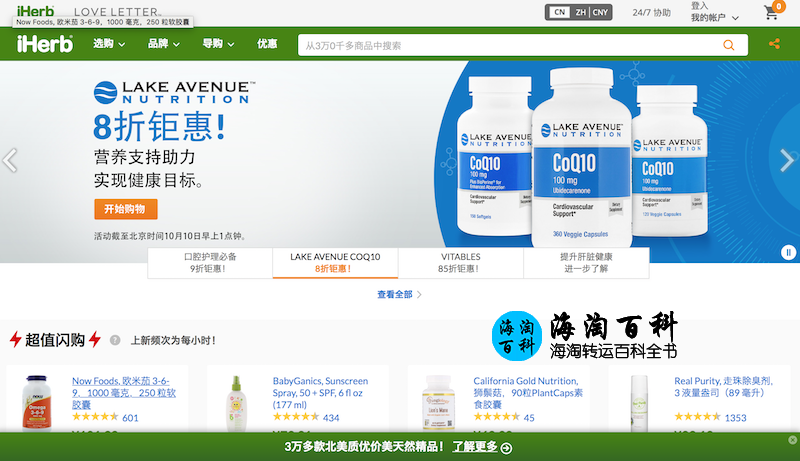Click the CoQ10 bottles banner image

pyautogui.click(x=582, y=157)
